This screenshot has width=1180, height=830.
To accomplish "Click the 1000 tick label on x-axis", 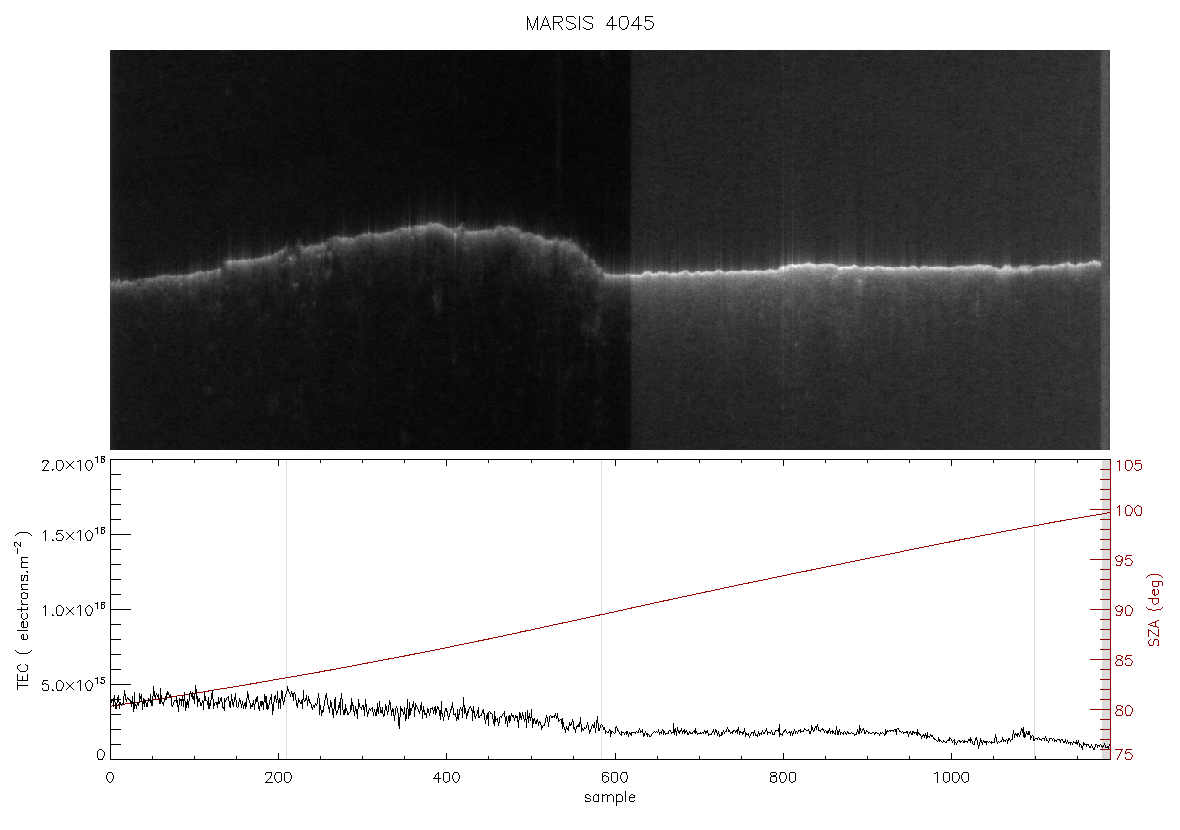I will 951,778.
